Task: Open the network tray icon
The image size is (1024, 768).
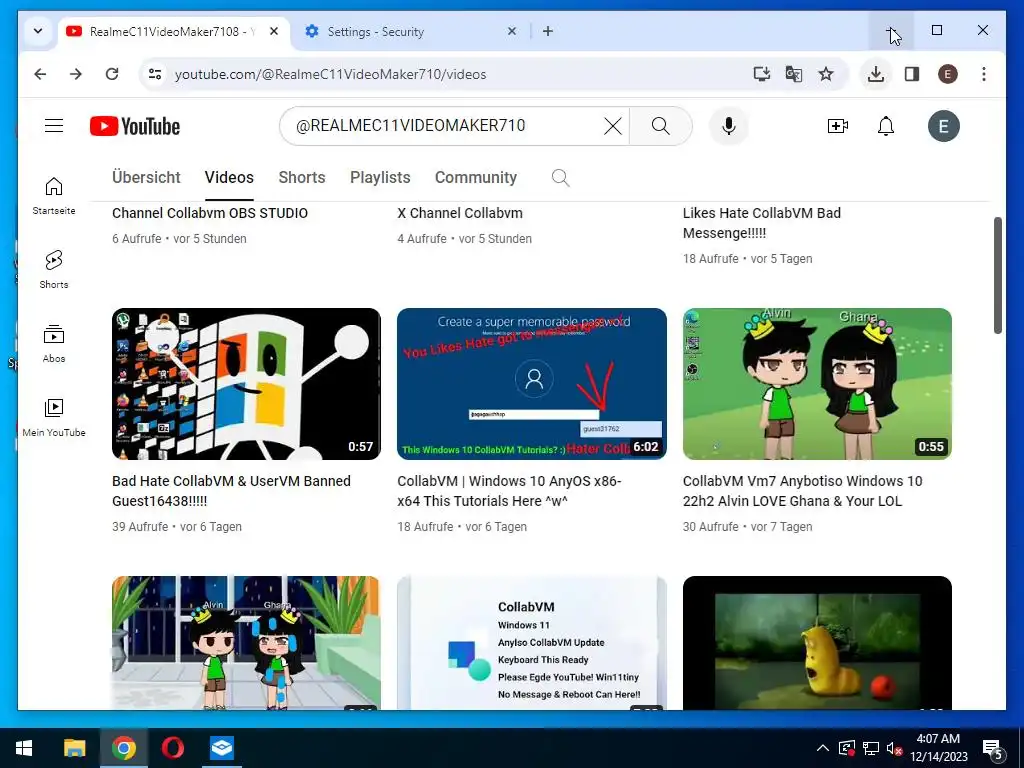Action: [871, 748]
